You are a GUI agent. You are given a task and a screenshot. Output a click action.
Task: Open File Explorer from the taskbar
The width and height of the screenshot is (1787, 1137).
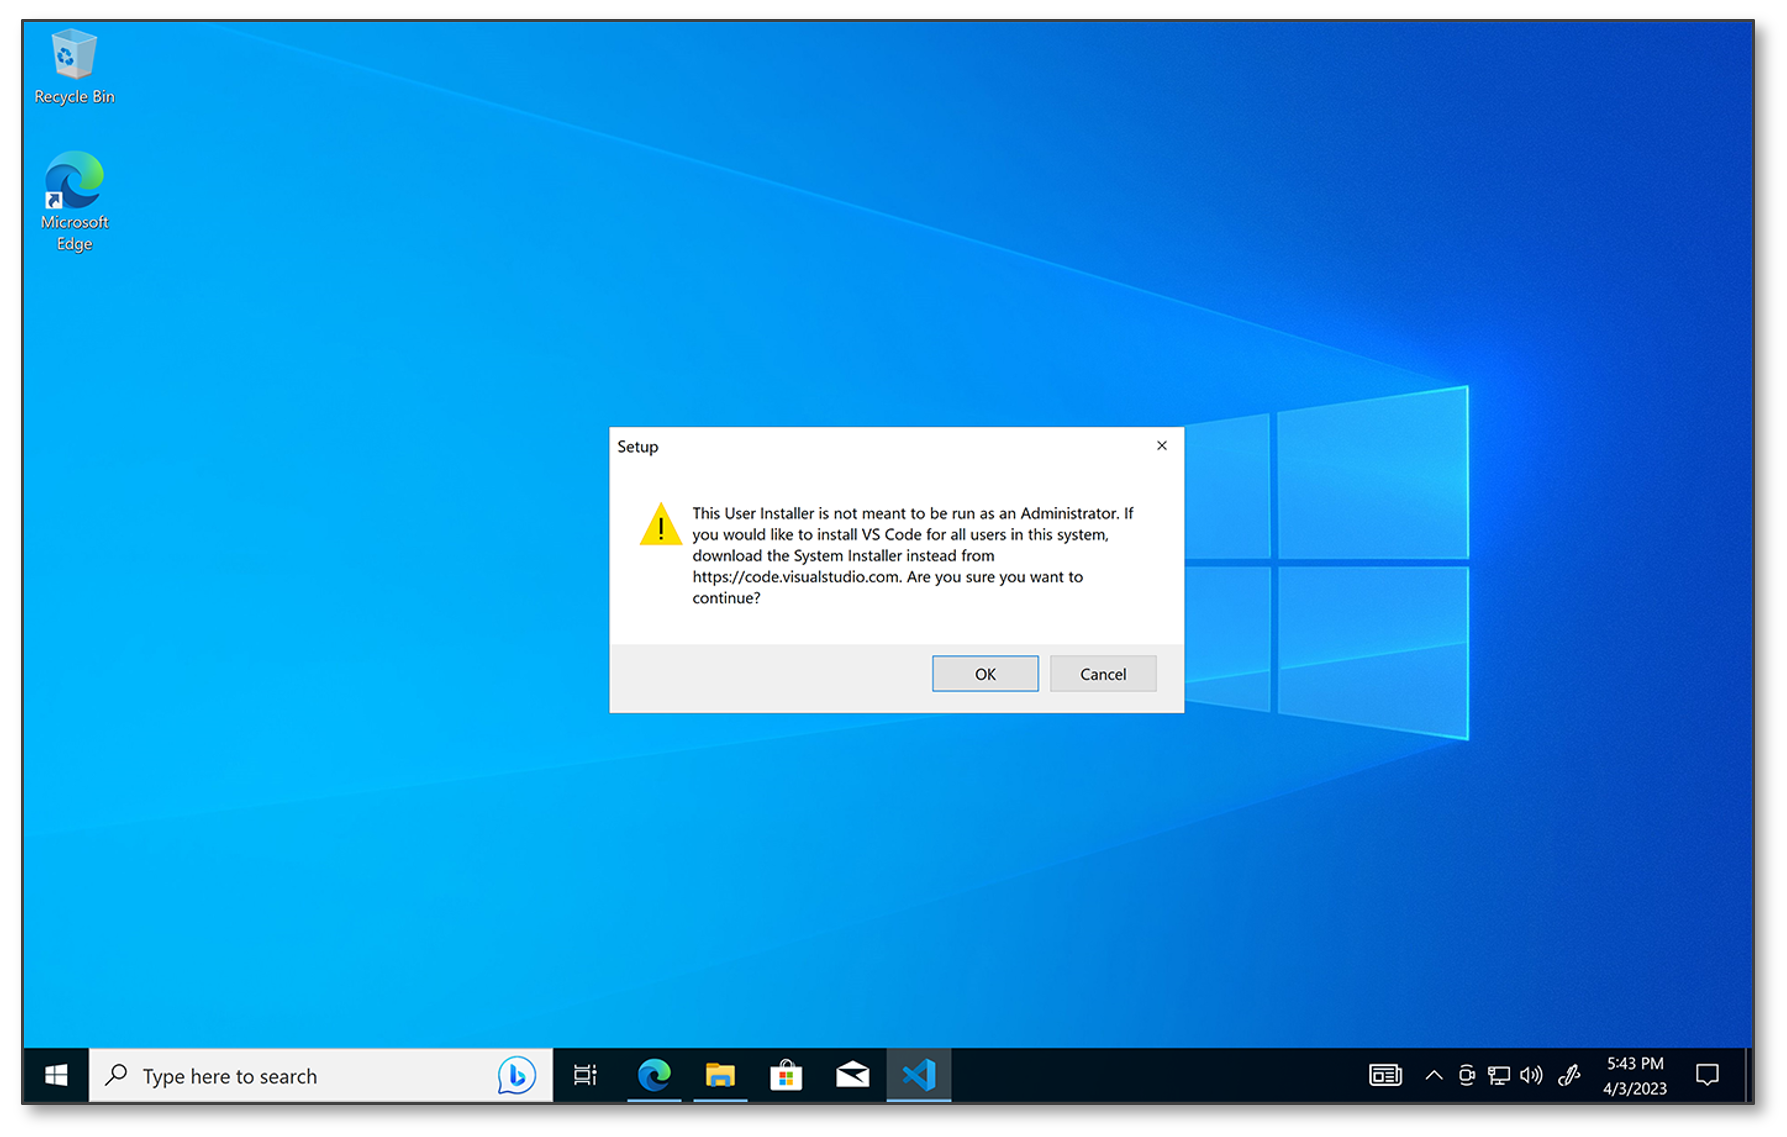coord(720,1075)
